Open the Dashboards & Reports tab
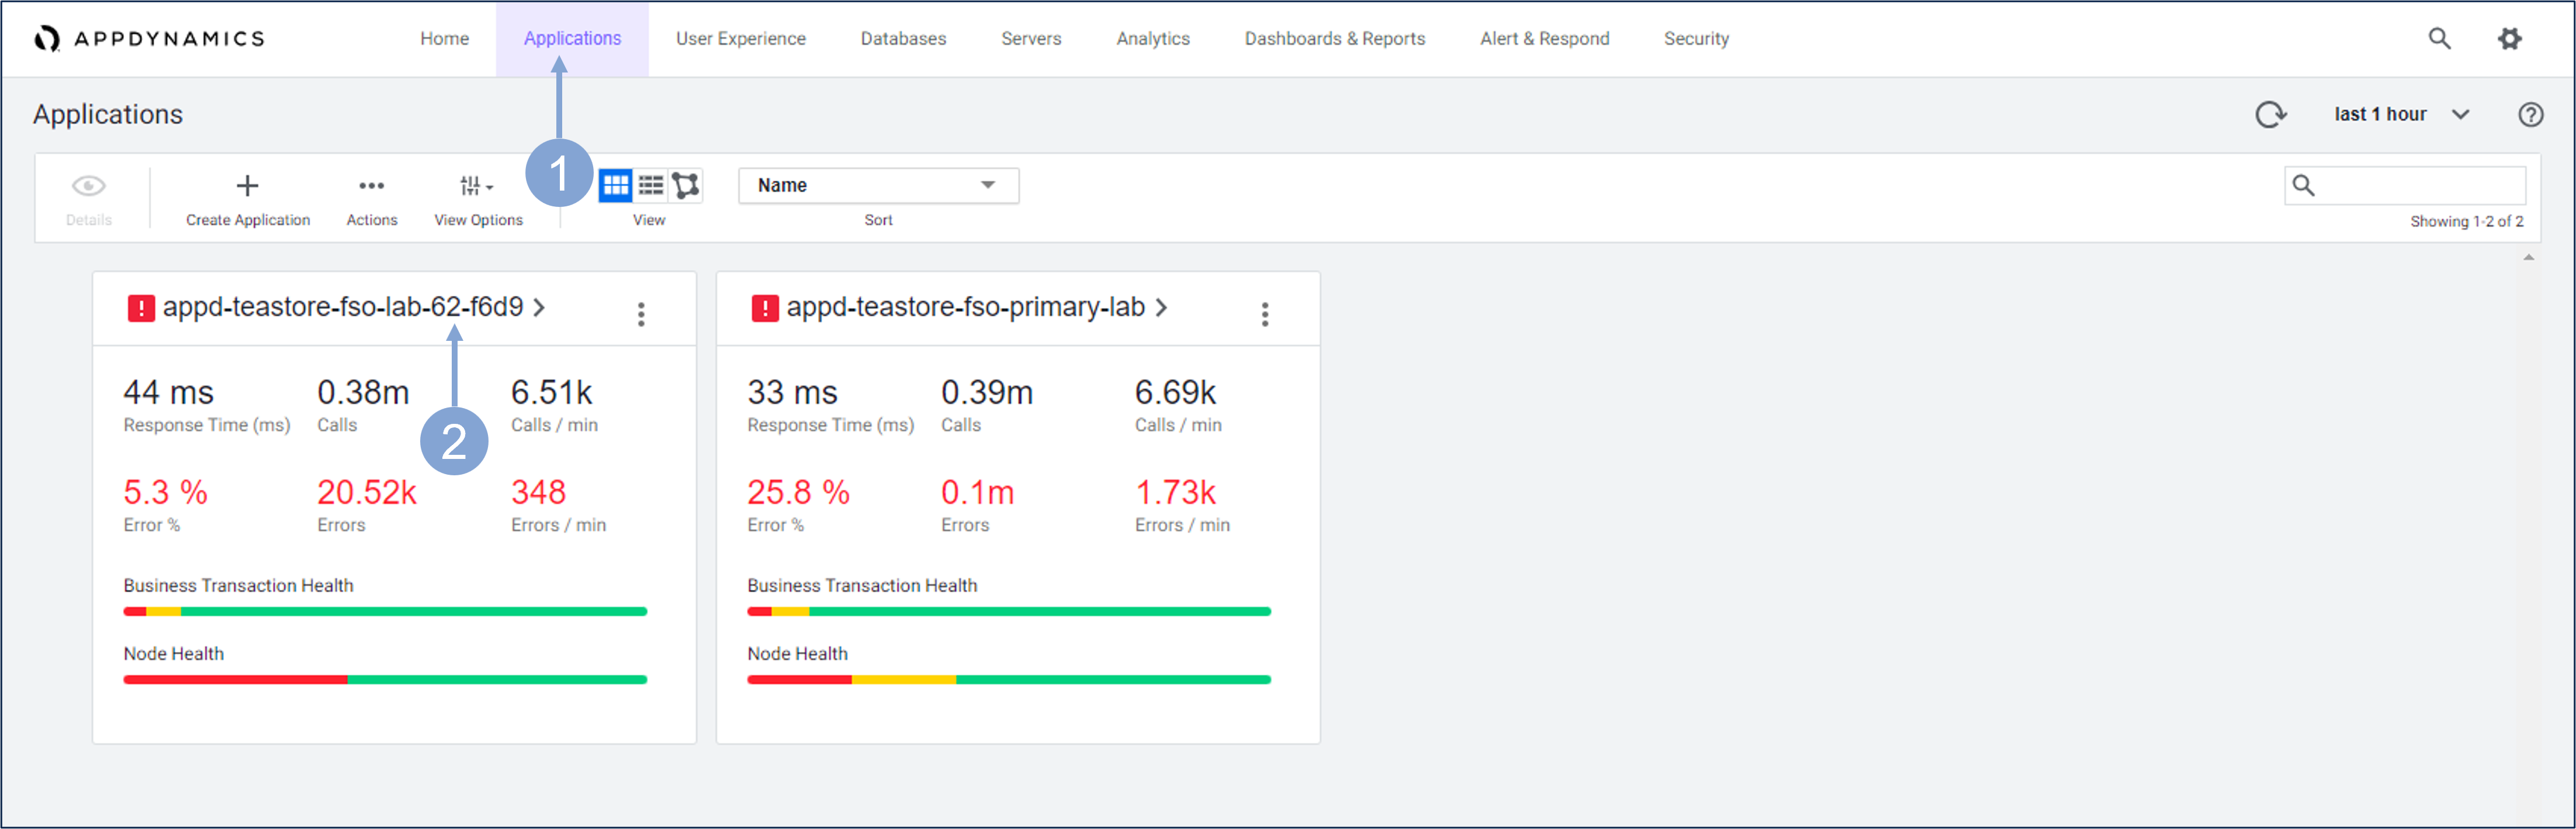The image size is (2576, 829). [x=1334, y=38]
